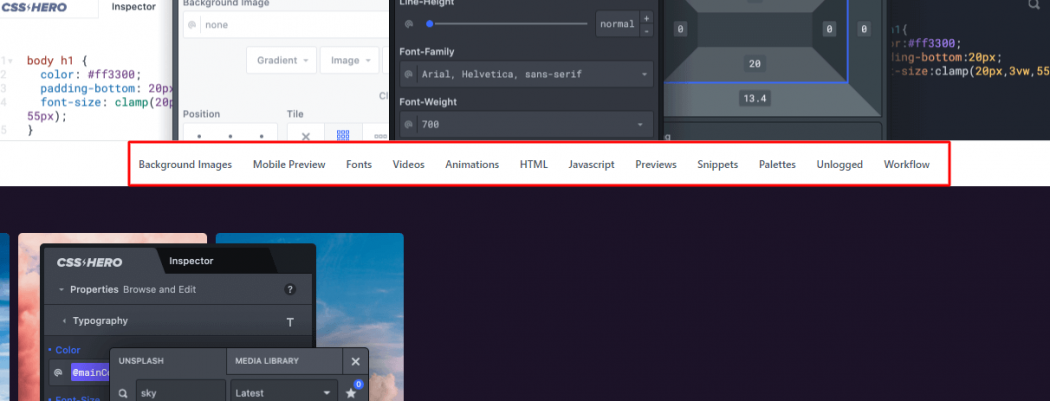
Task: Click the 13.4 value in the box model
Action: click(755, 99)
